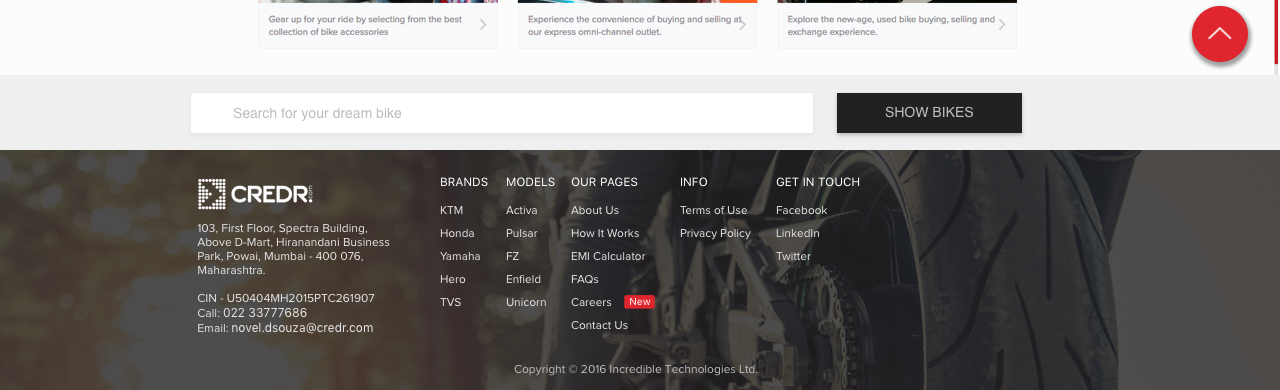Open the EMI Calculator link

tap(608, 256)
